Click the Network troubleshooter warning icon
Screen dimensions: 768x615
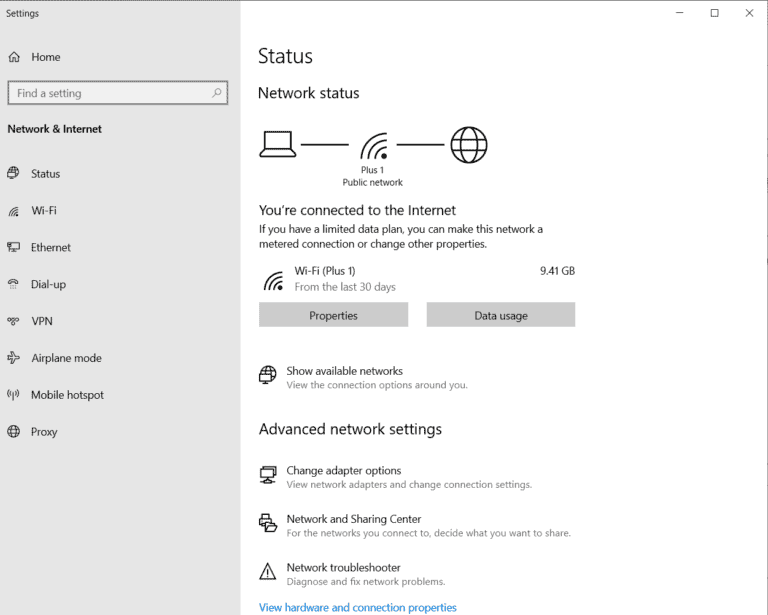(x=267, y=572)
